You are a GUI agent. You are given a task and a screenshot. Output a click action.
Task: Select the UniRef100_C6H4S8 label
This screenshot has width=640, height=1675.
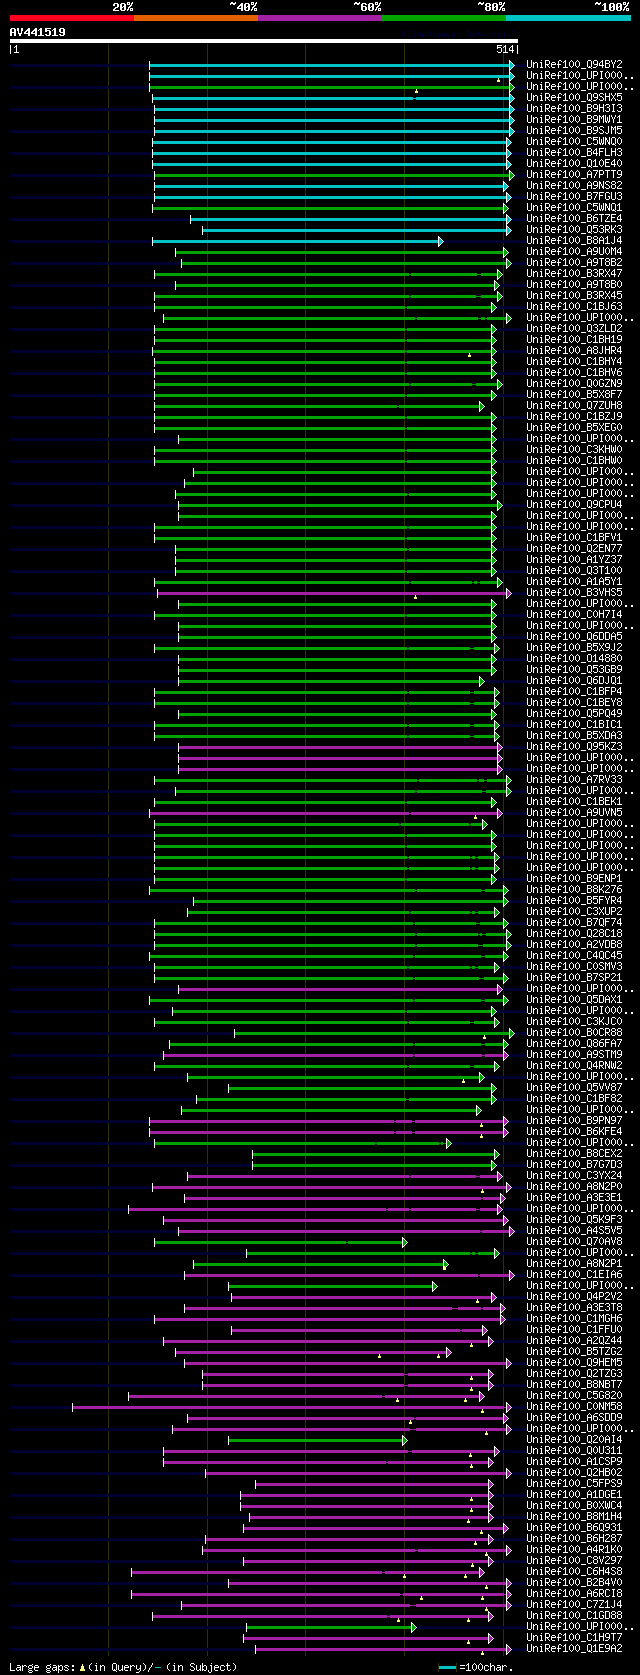click(x=574, y=1571)
